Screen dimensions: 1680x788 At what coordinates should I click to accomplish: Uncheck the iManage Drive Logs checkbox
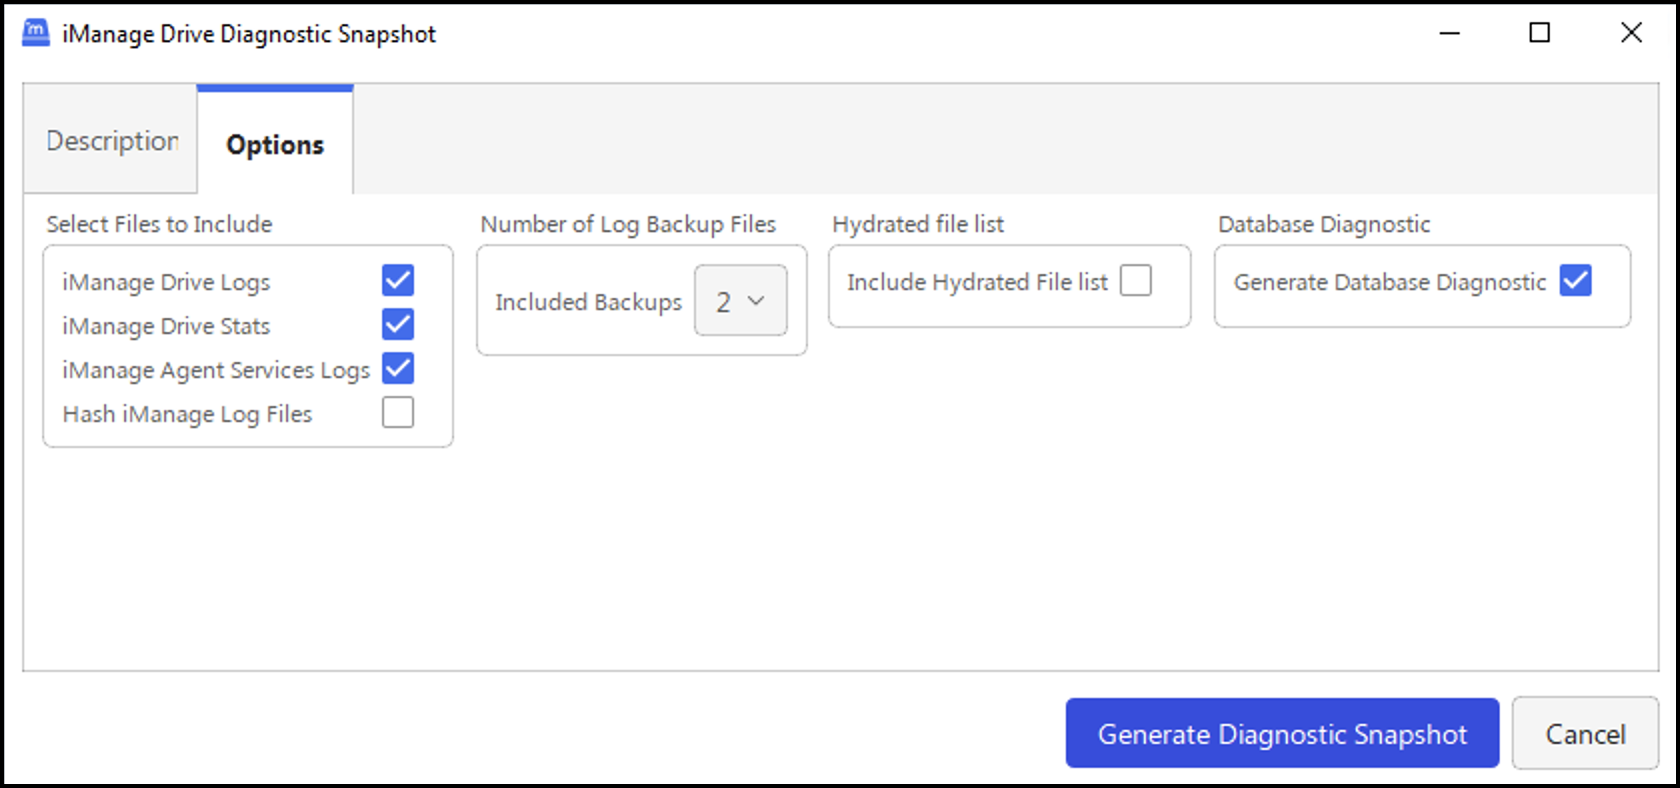click(x=398, y=281)
